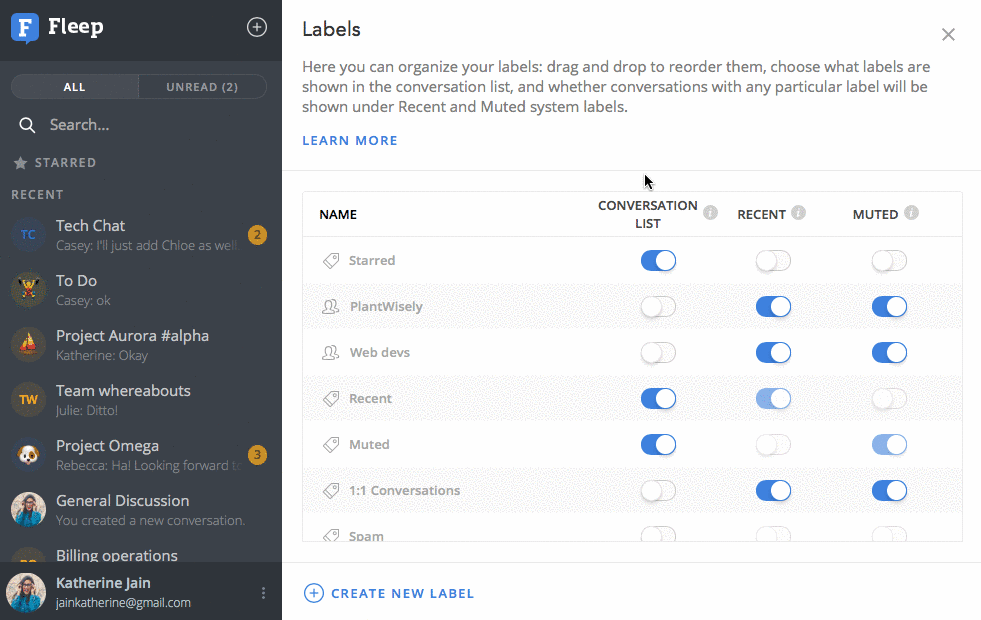
Task: Click the plus icon beside Create New Label
Action: [x=313, y=593]
